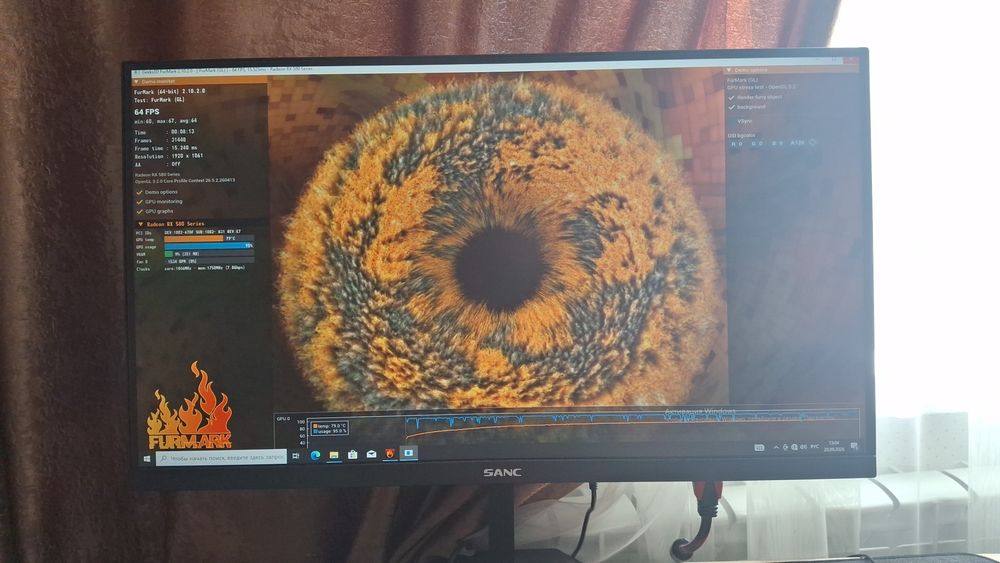Click the AA : Off line
1000x563 pixels.
coord(158,165)
